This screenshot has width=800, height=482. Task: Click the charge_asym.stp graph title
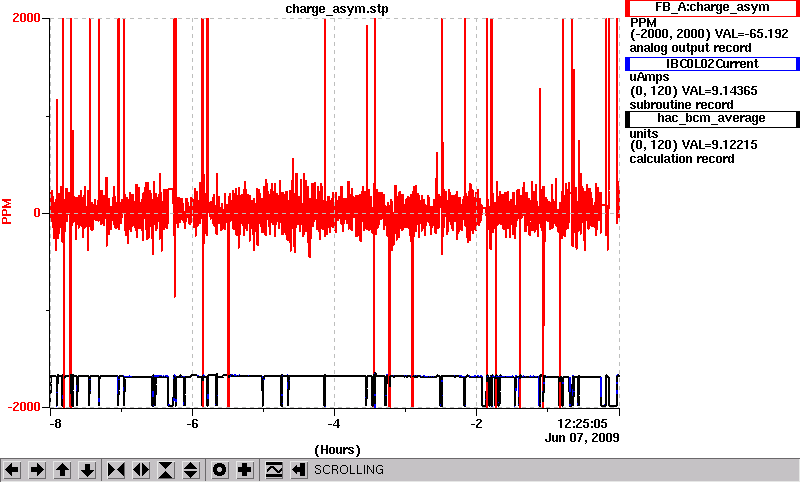click(x=337, y=9)
